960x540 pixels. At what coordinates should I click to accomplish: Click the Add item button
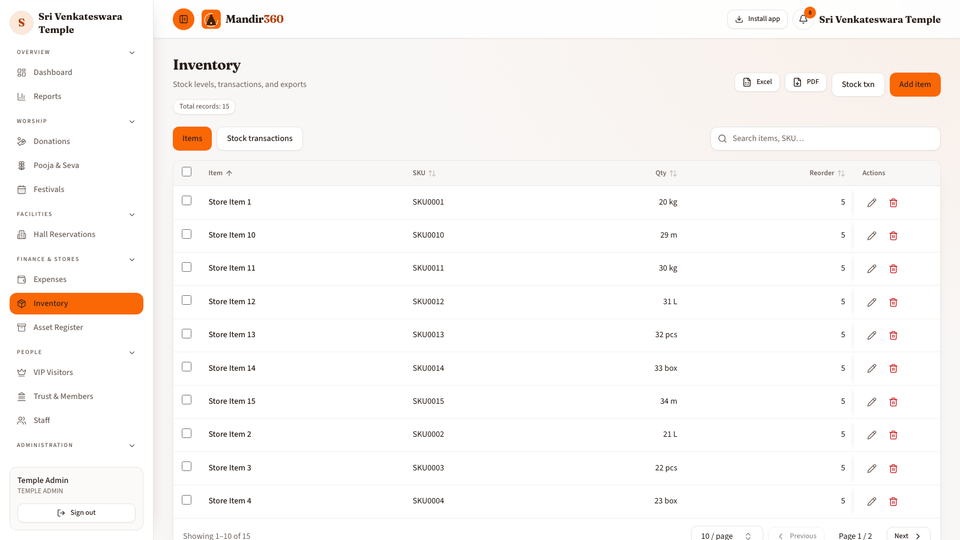(x=915, y=84)
